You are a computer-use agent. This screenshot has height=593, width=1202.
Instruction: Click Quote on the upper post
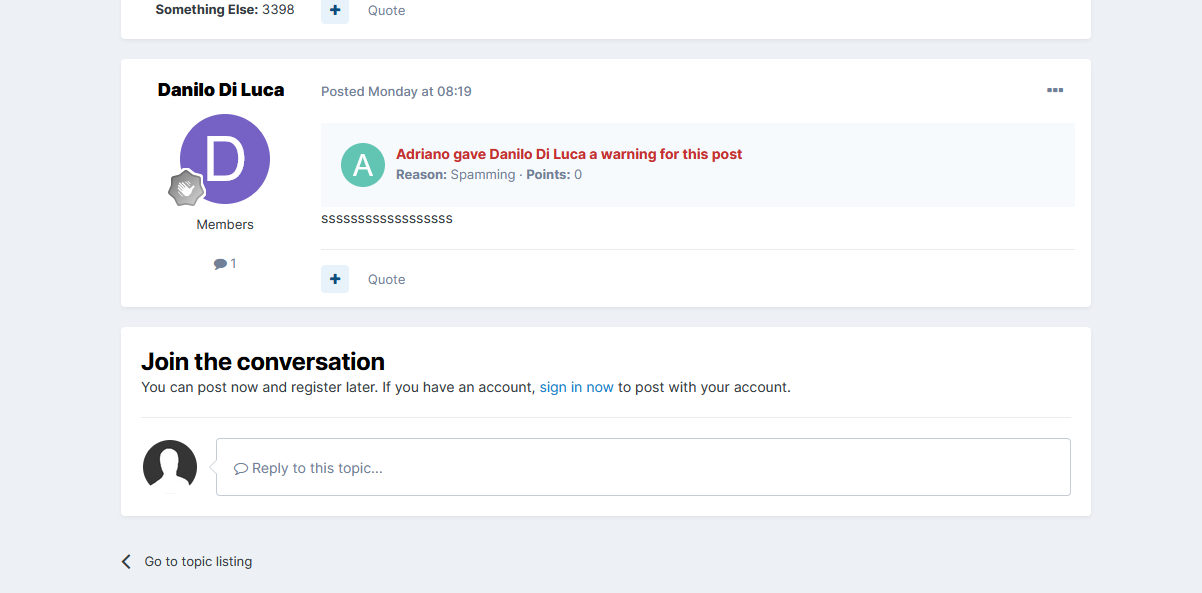pyautogui.click(x=386, y=10)
